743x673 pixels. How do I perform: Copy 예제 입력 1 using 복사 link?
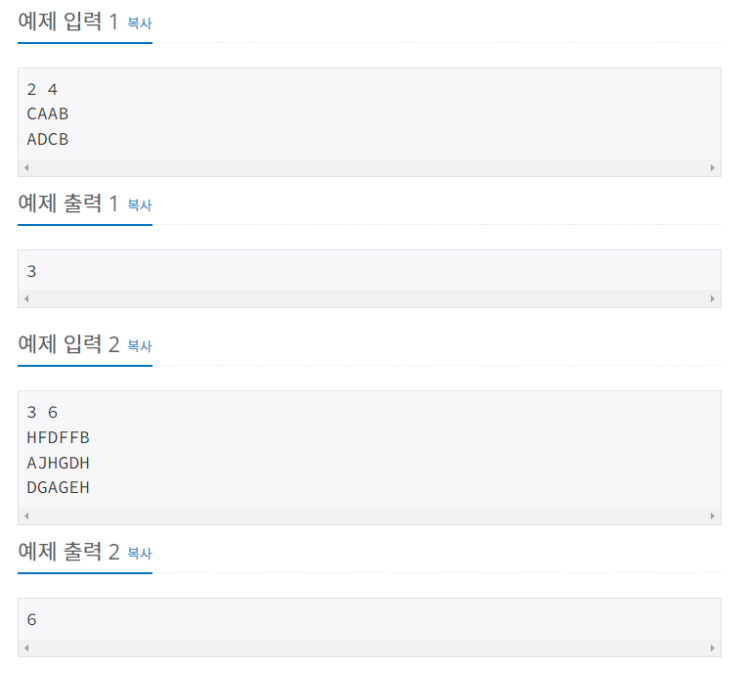pyautogui.click(x=140, y=24)
